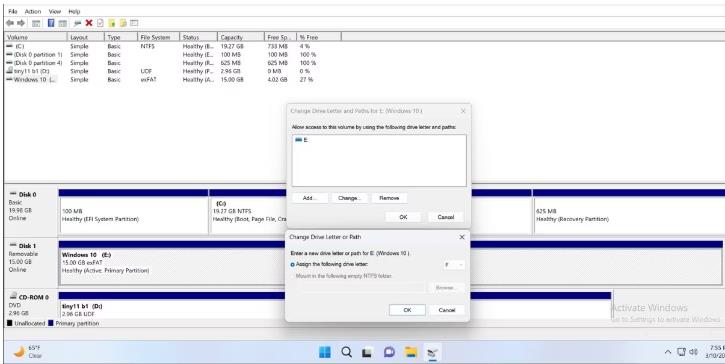Viewport: 725px width, 364px height.
Task: Confirm with OK in Change Drive Letter dialog
Action: pyautogui.click(x=407, y=310)
